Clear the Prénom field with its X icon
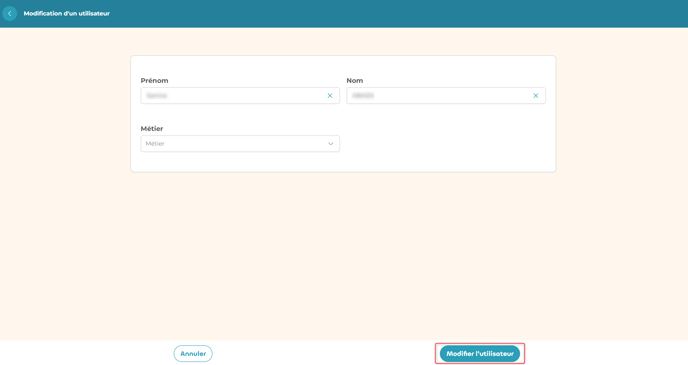688x365 pixels. (330, 96)
